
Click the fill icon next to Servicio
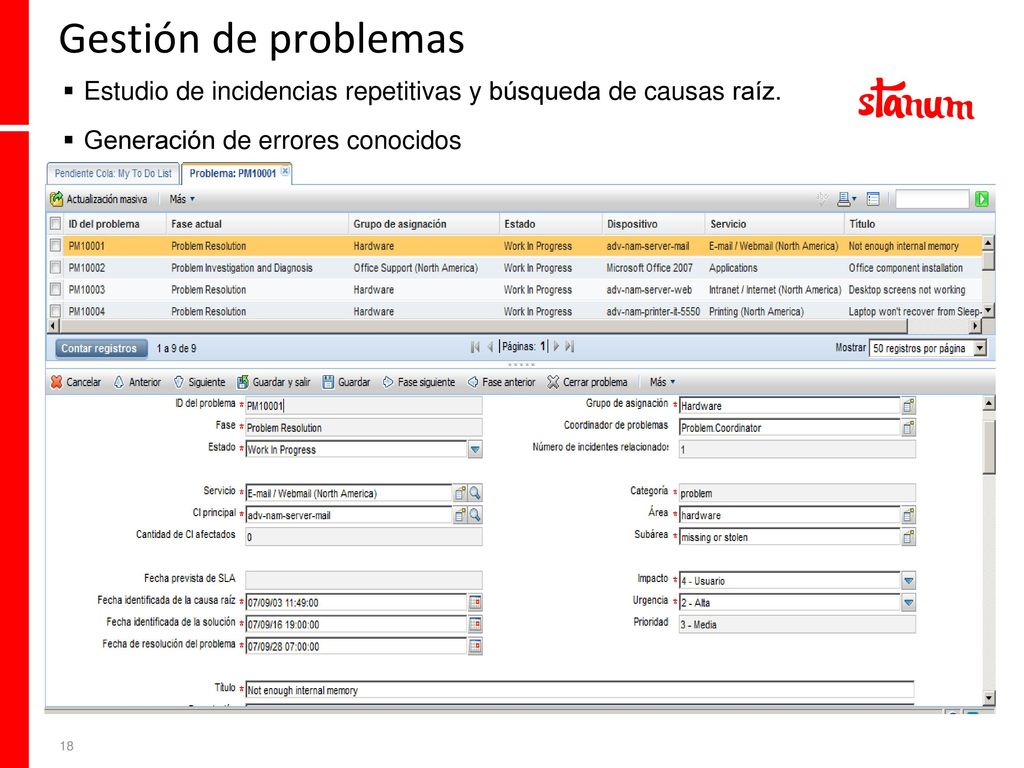pos(460,493)
